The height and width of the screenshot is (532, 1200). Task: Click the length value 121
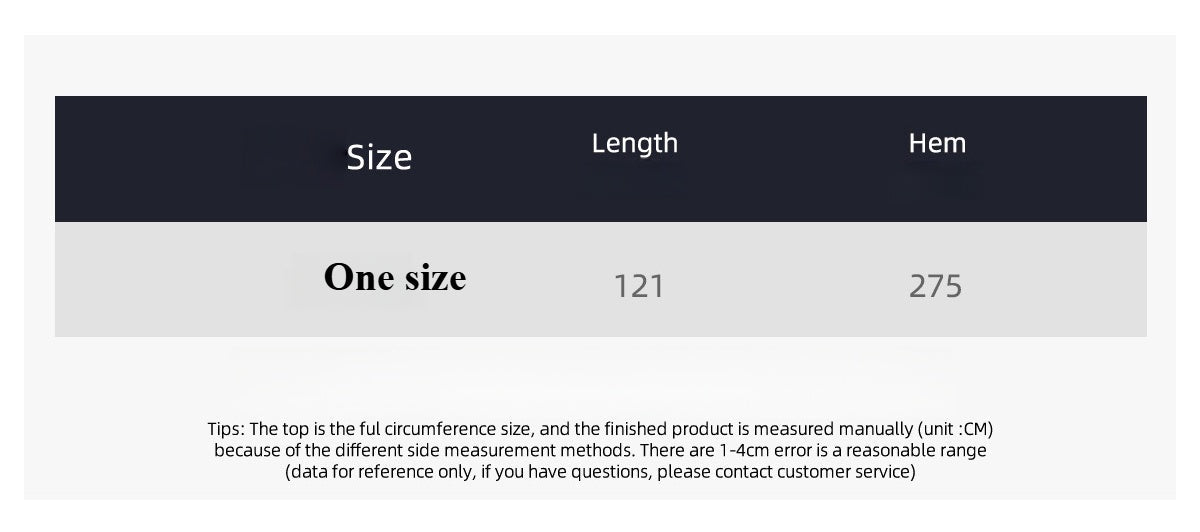638,287
